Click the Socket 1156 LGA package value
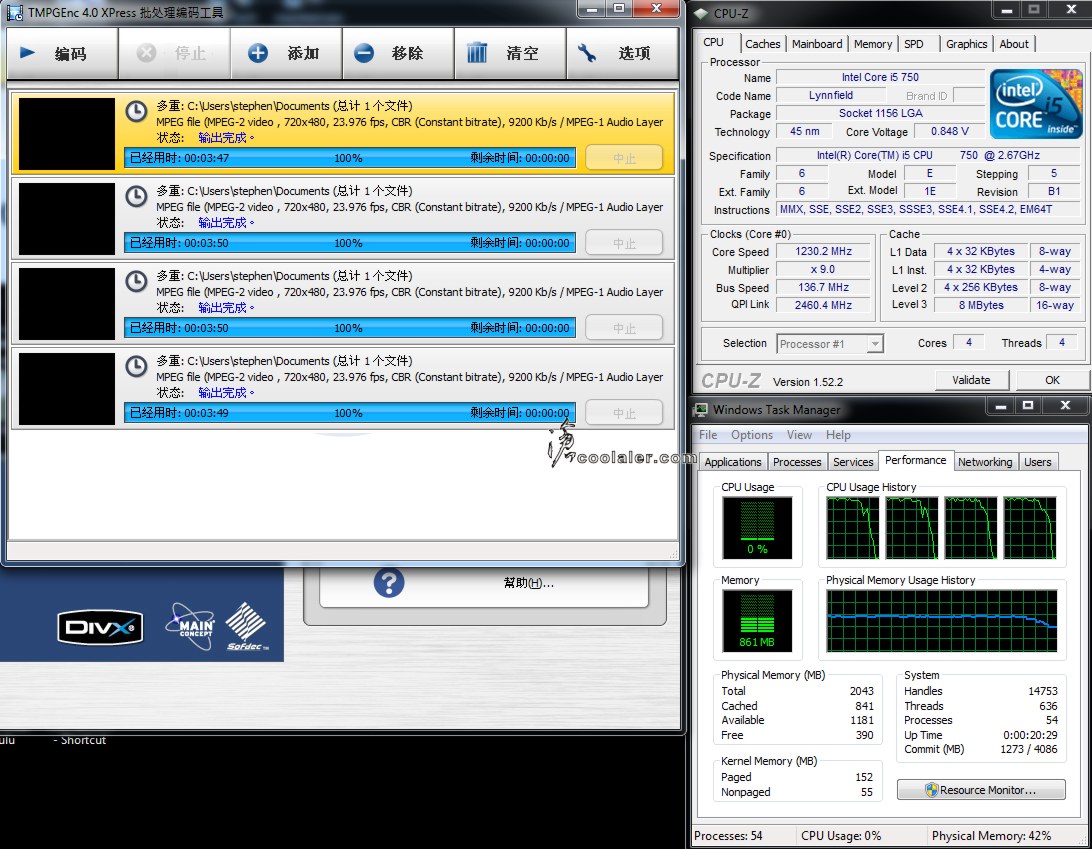Screen dimensions: 1092x849 coord(880,113)
